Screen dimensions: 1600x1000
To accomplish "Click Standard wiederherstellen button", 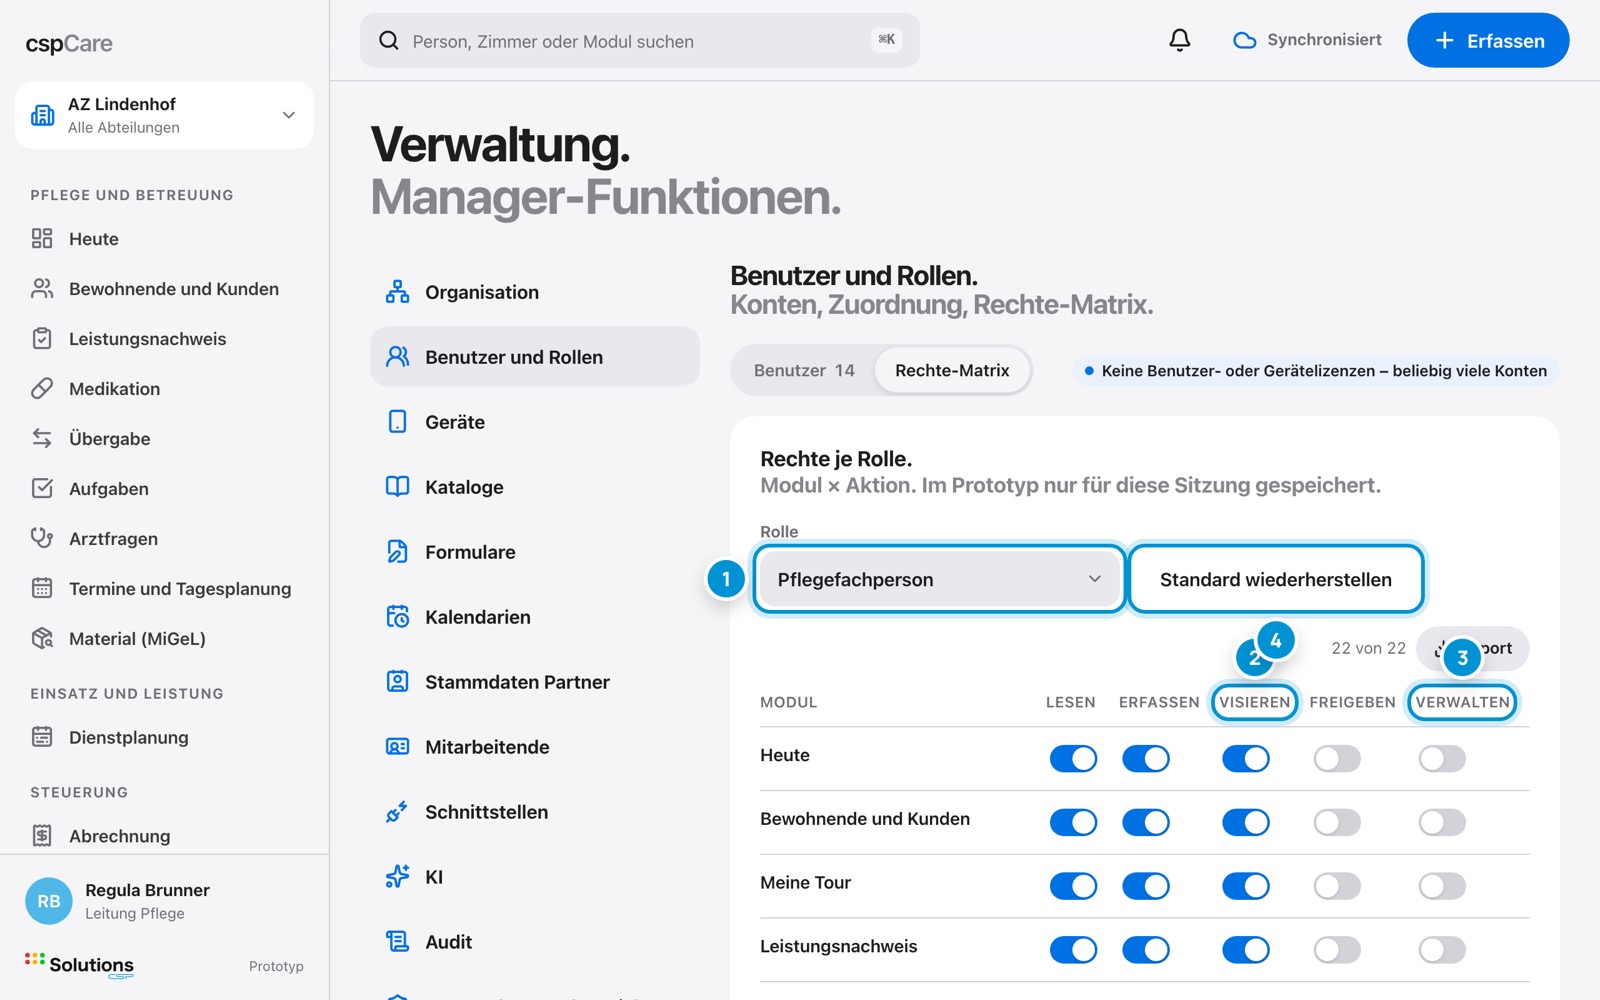I will tap(1275, 579).
